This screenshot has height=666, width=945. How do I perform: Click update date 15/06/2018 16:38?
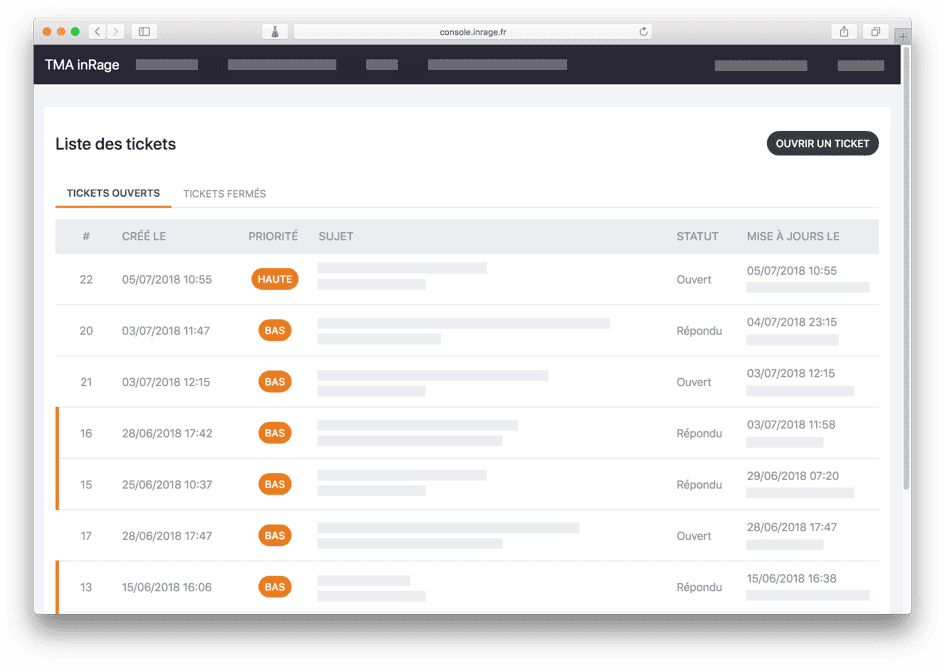791,578
